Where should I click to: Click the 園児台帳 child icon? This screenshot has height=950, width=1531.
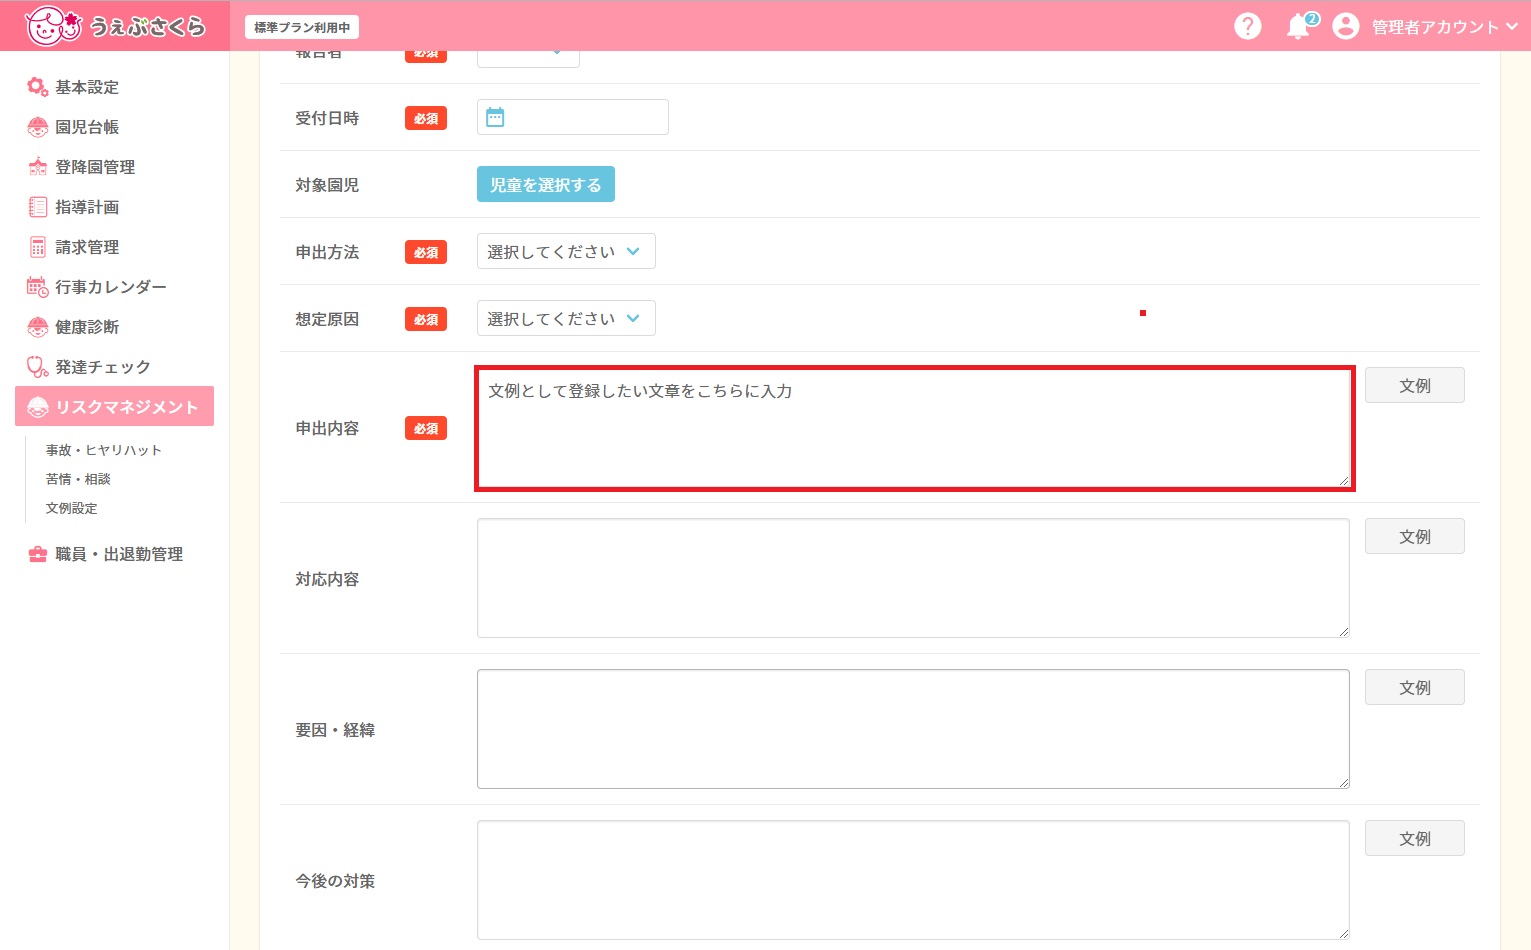tap(37, 127)
